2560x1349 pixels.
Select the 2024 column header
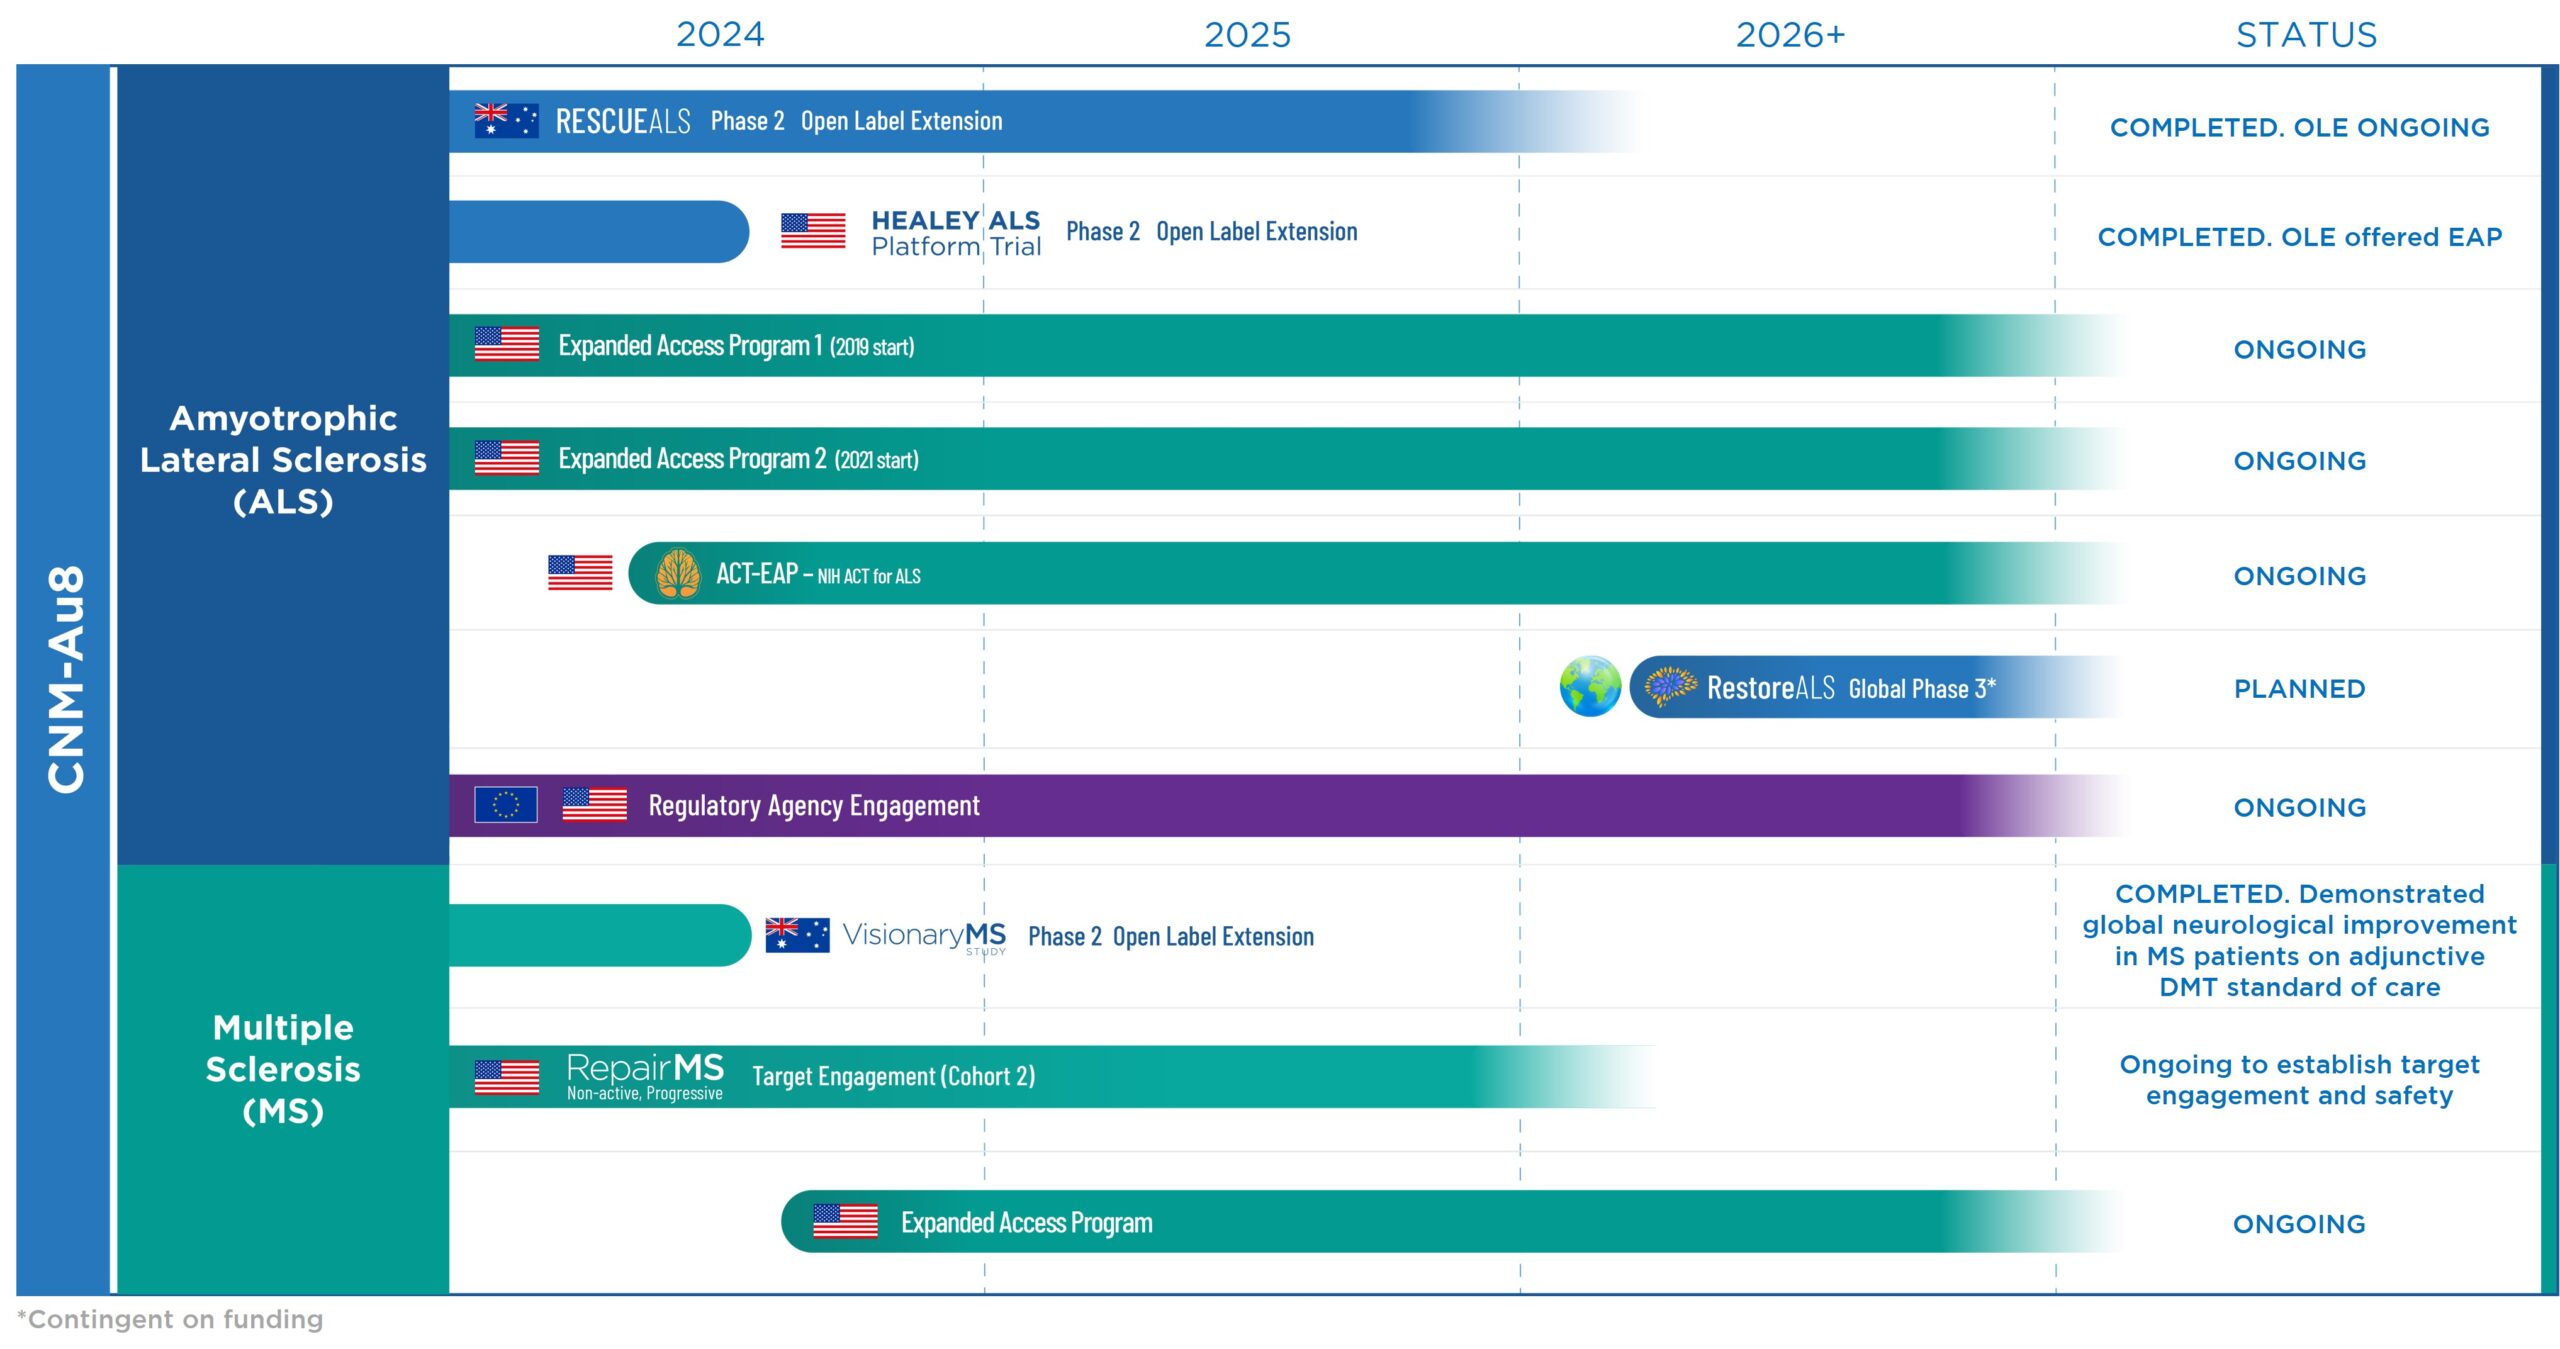click(719, 35)
